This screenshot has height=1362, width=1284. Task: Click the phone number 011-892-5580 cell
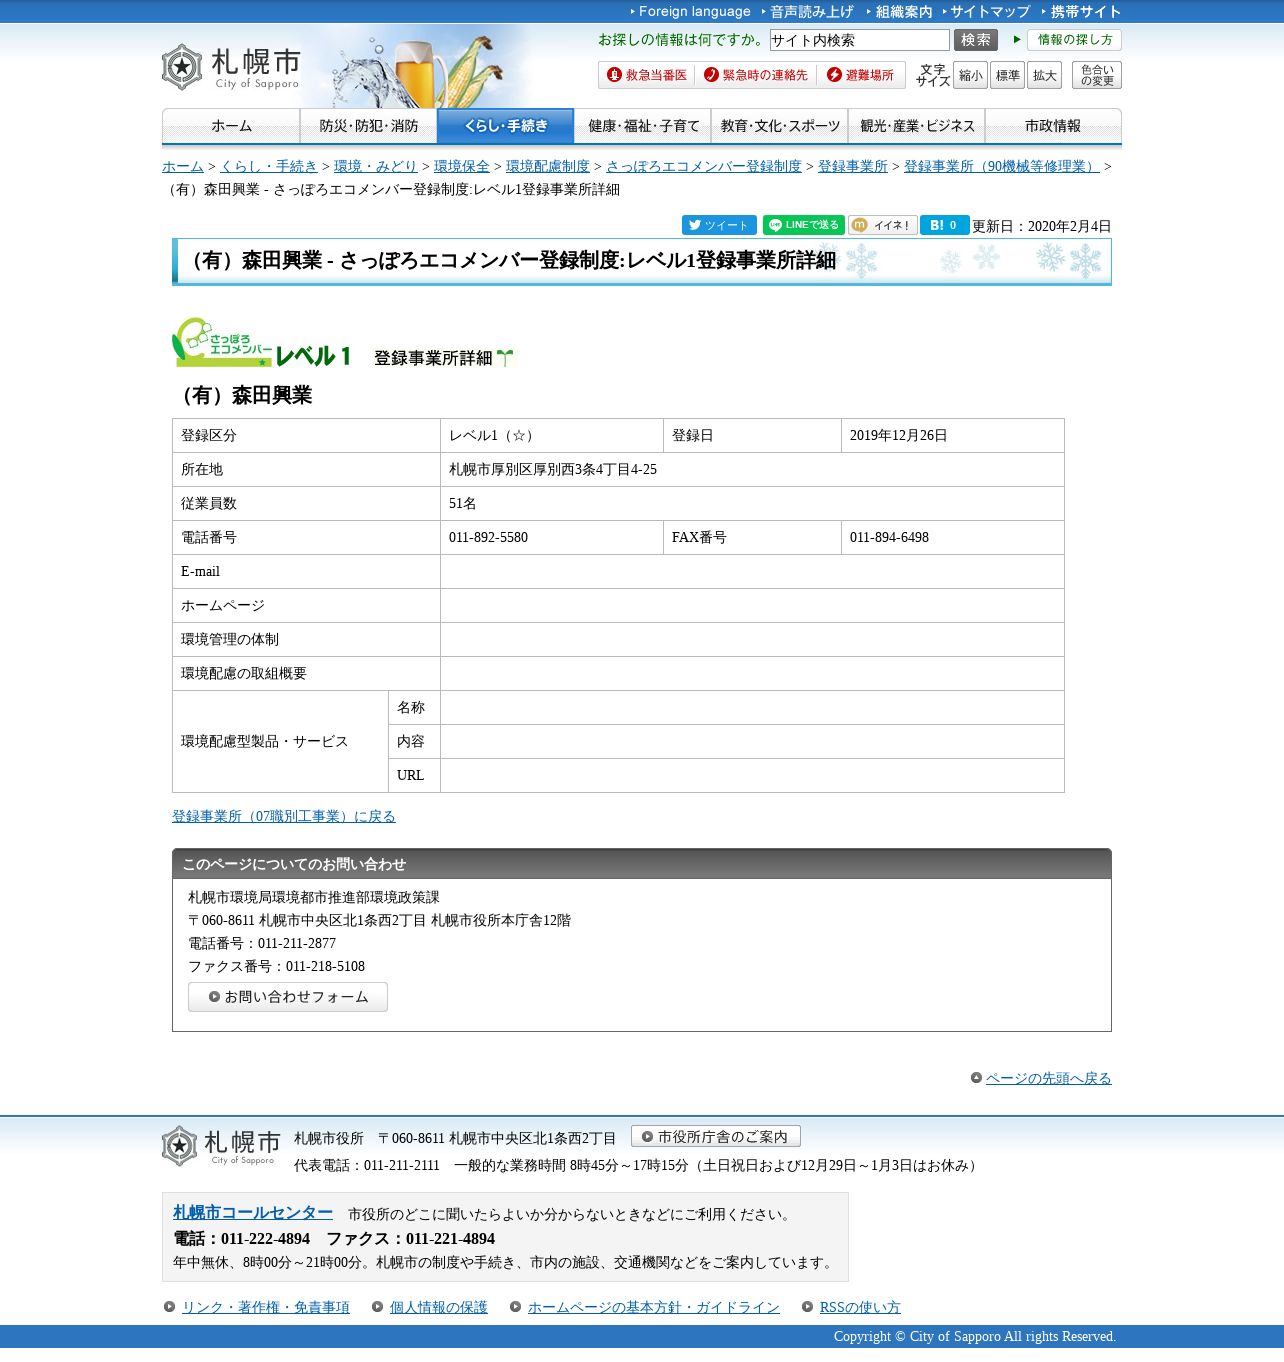pyautogui.click(x=552, y=538)
